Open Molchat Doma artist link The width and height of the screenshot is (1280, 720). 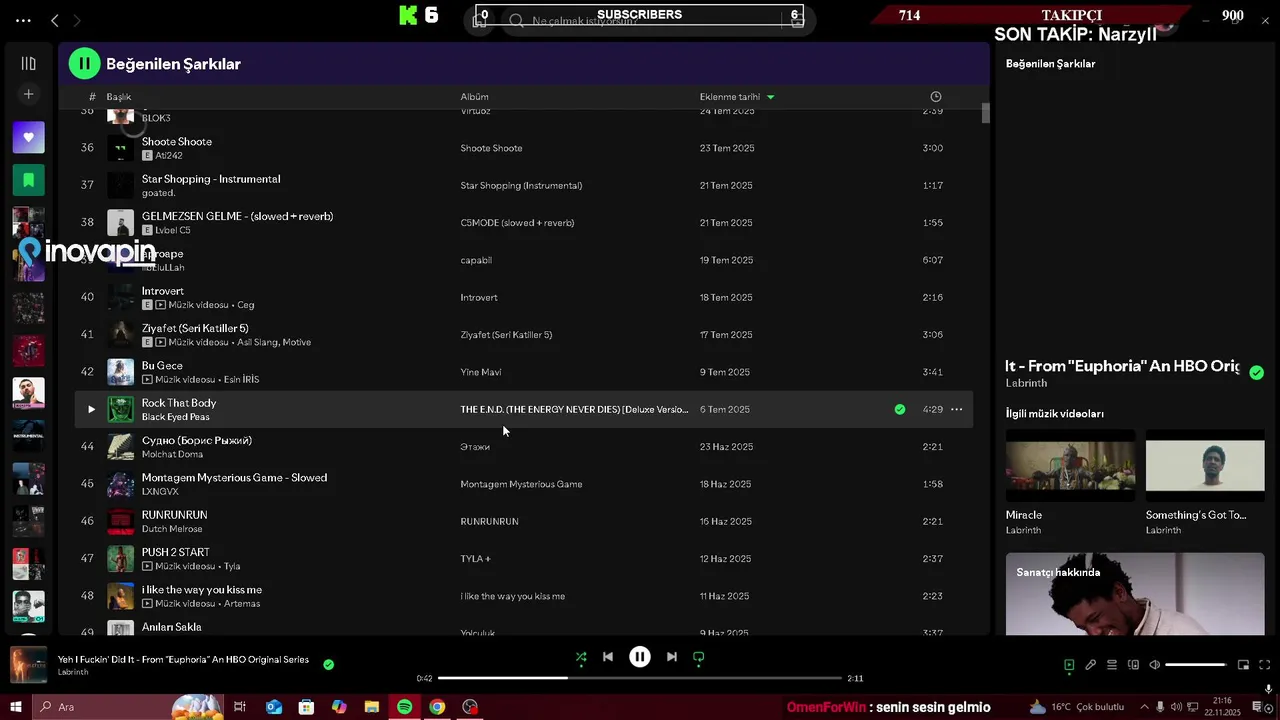coord(172,454)
